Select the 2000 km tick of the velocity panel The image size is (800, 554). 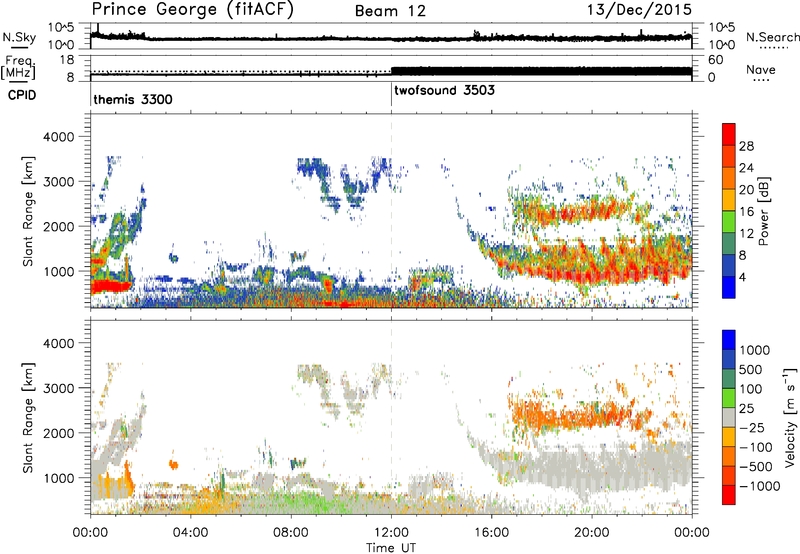(58, 433)
